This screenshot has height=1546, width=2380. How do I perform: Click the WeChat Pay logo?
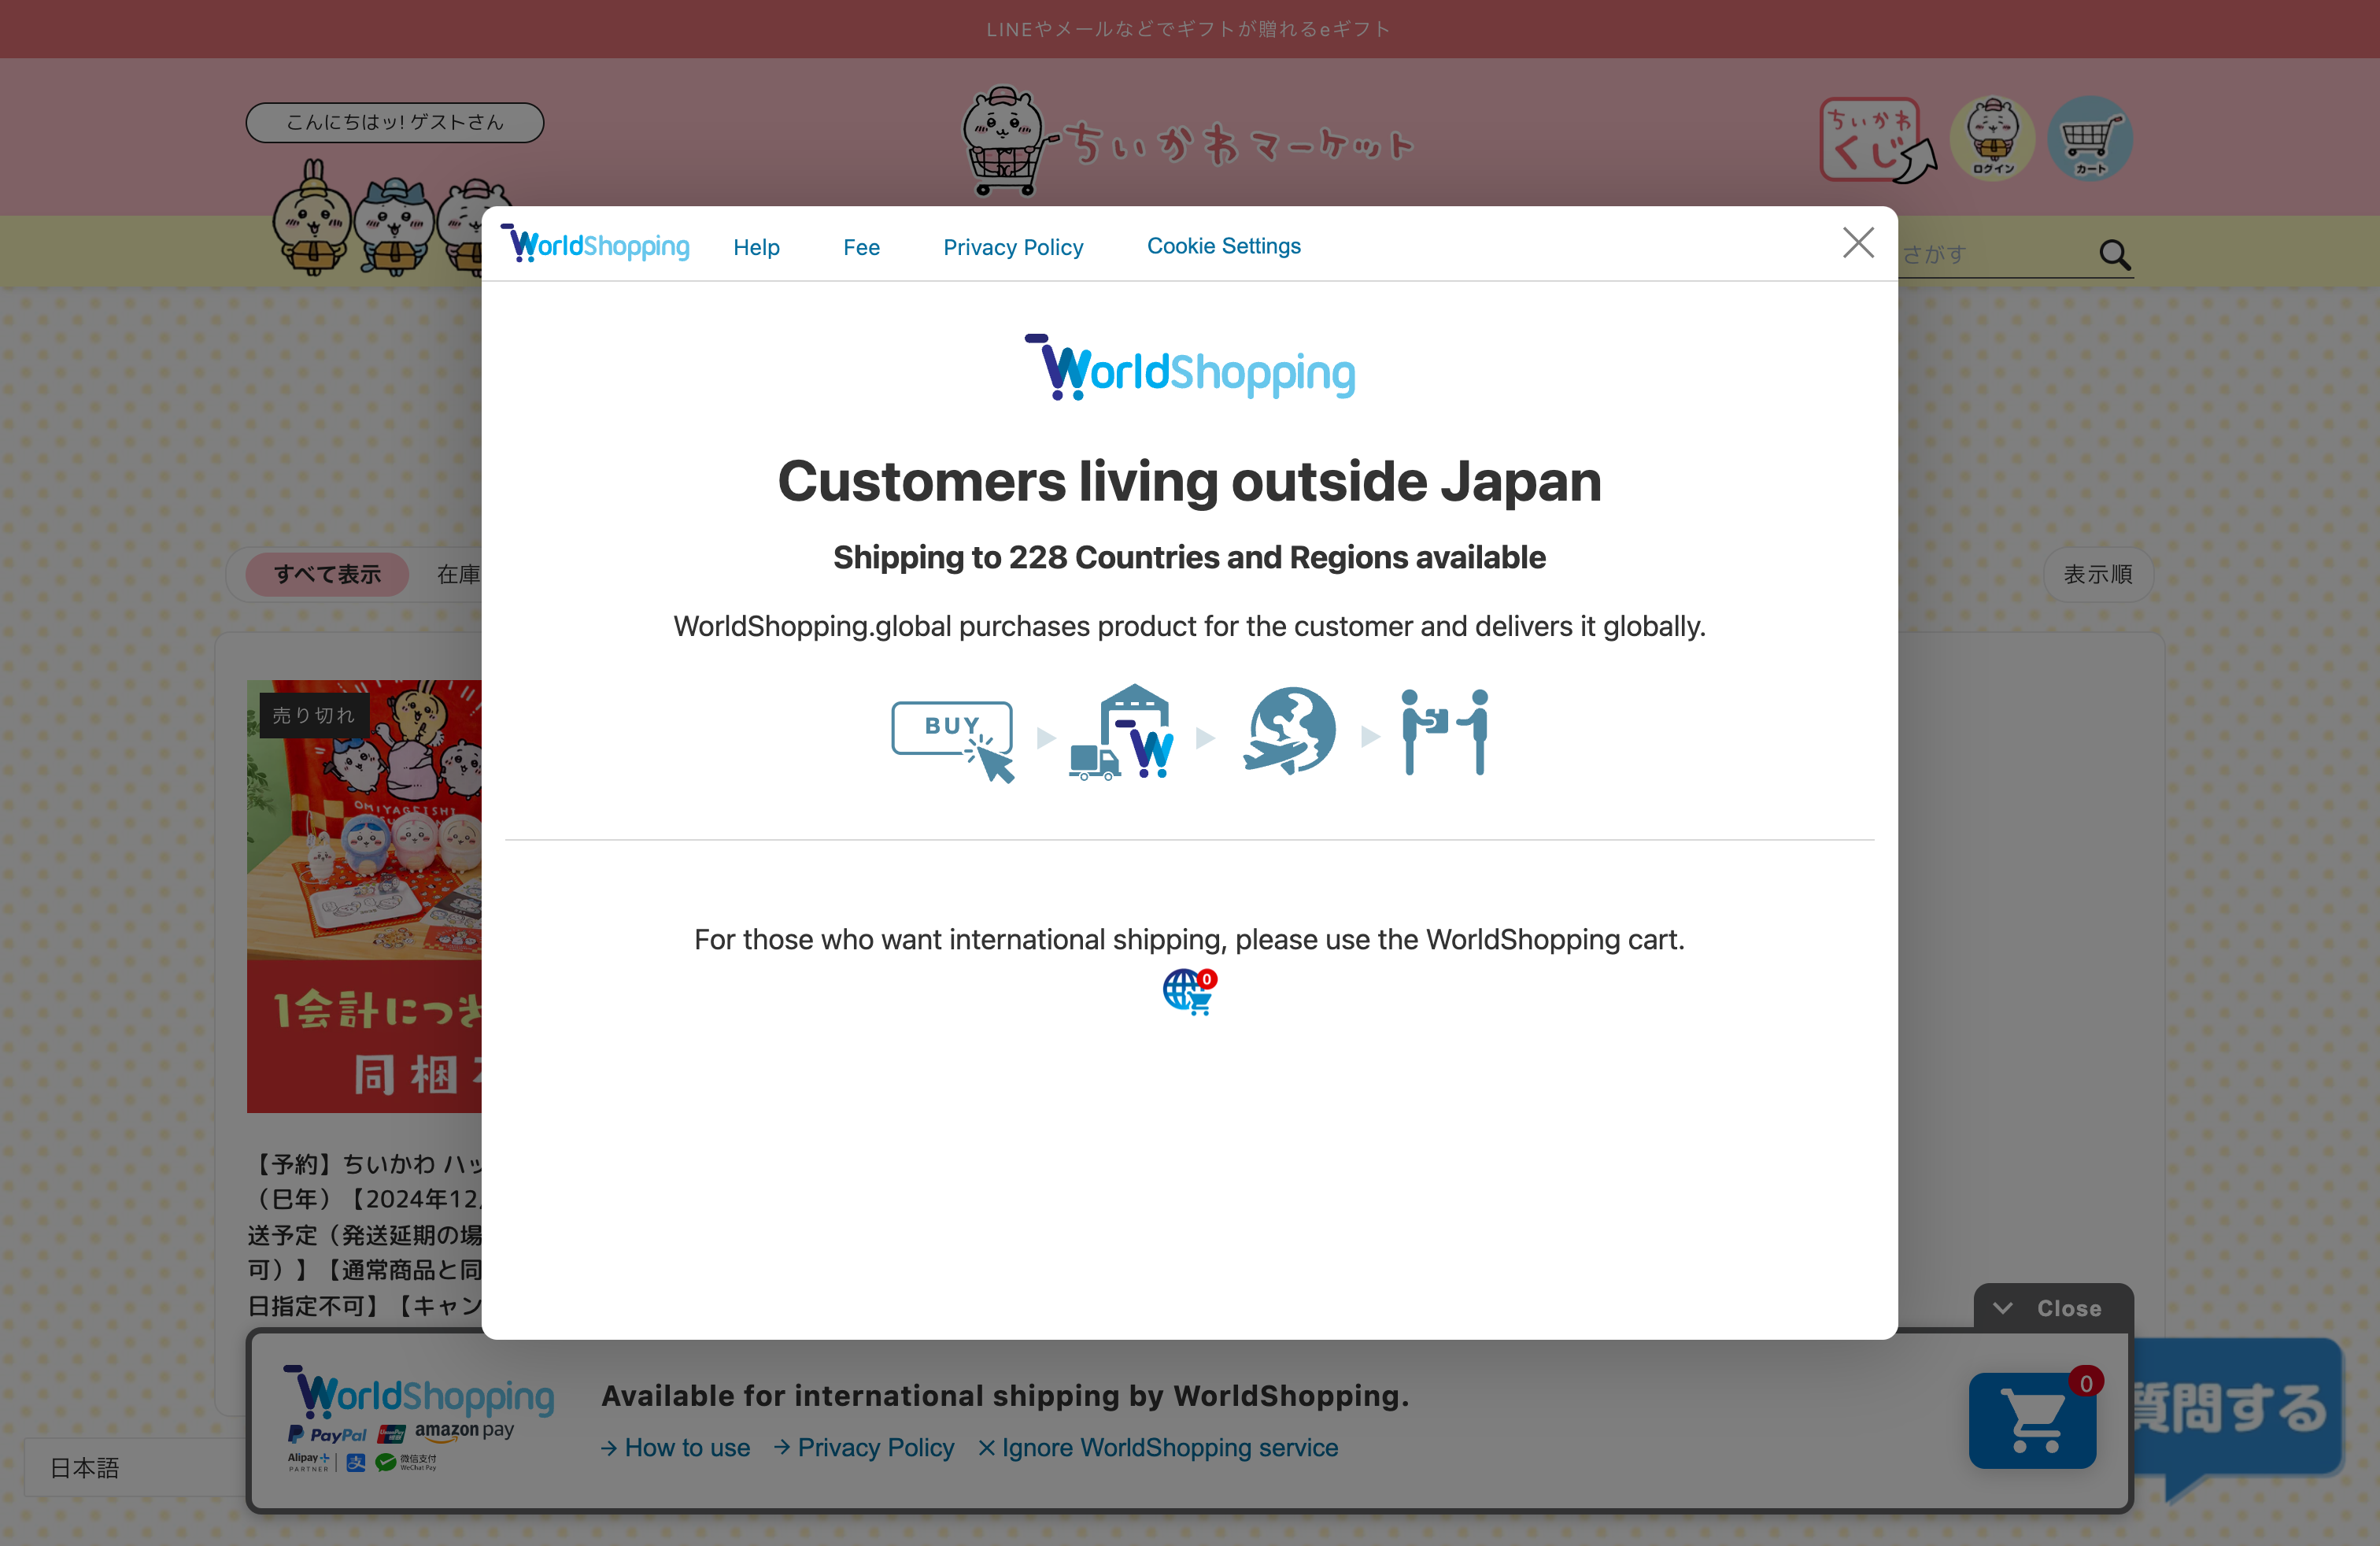pos(406,1462)
